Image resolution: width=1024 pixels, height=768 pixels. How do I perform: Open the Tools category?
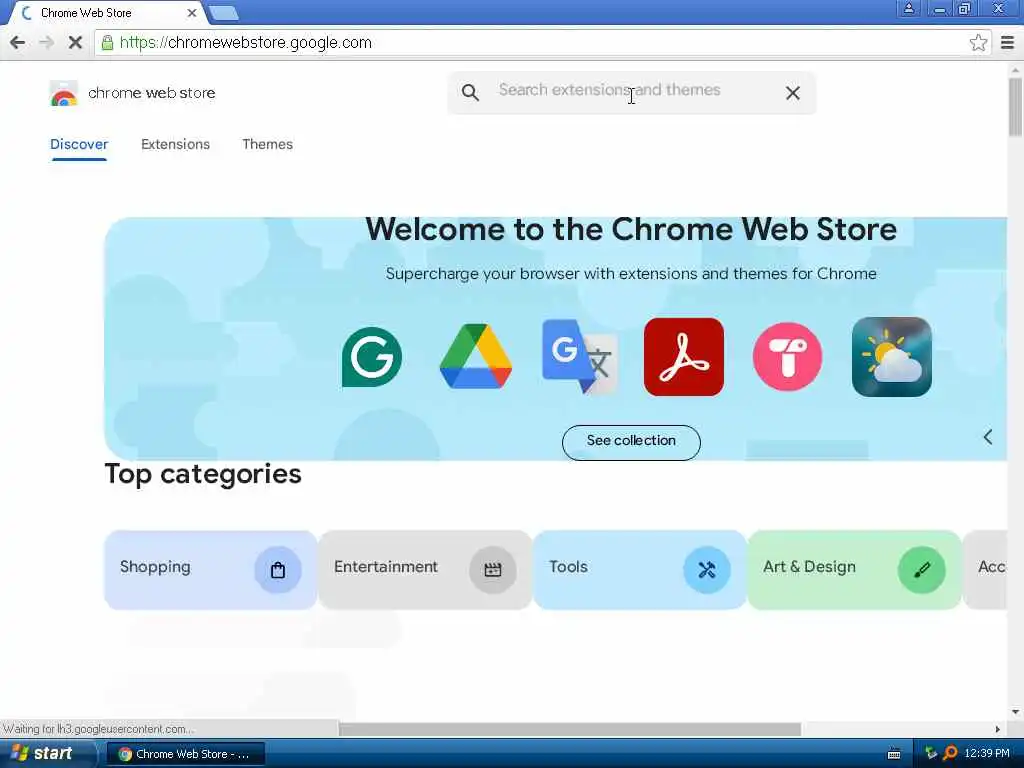[x=639, y=569]
